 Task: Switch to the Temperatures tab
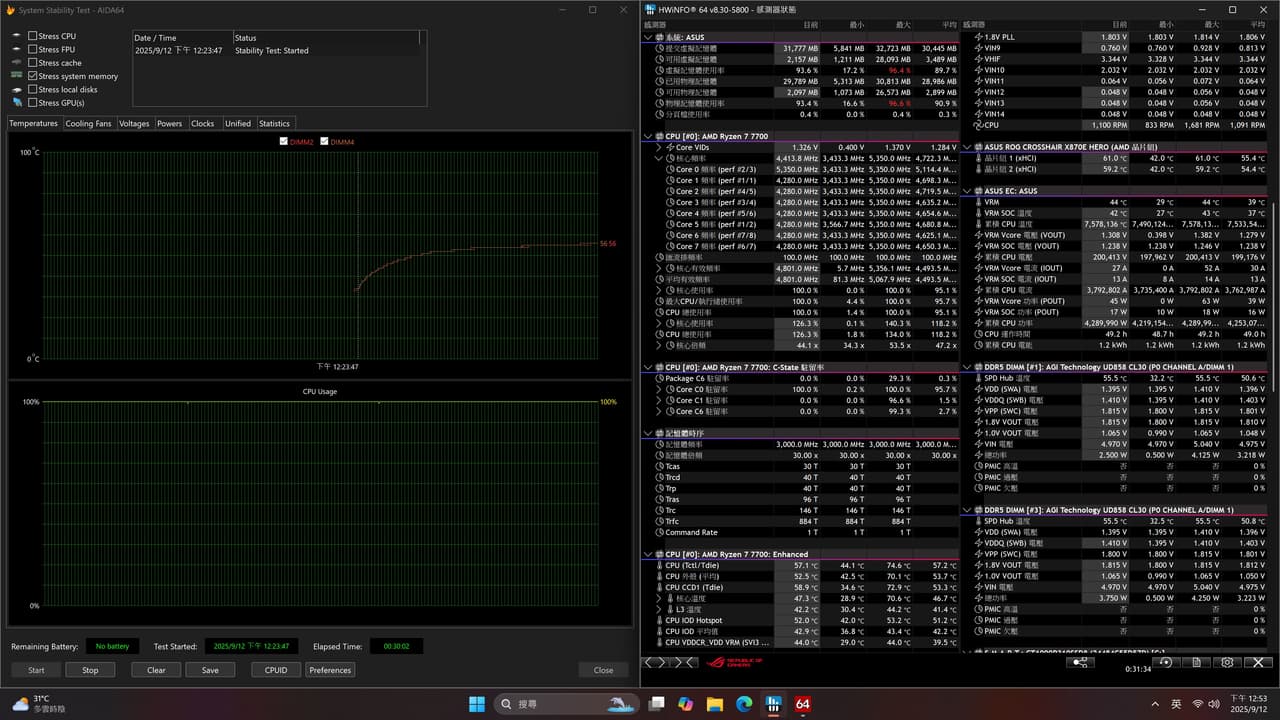pyautogui.click(x=33, y=124)
